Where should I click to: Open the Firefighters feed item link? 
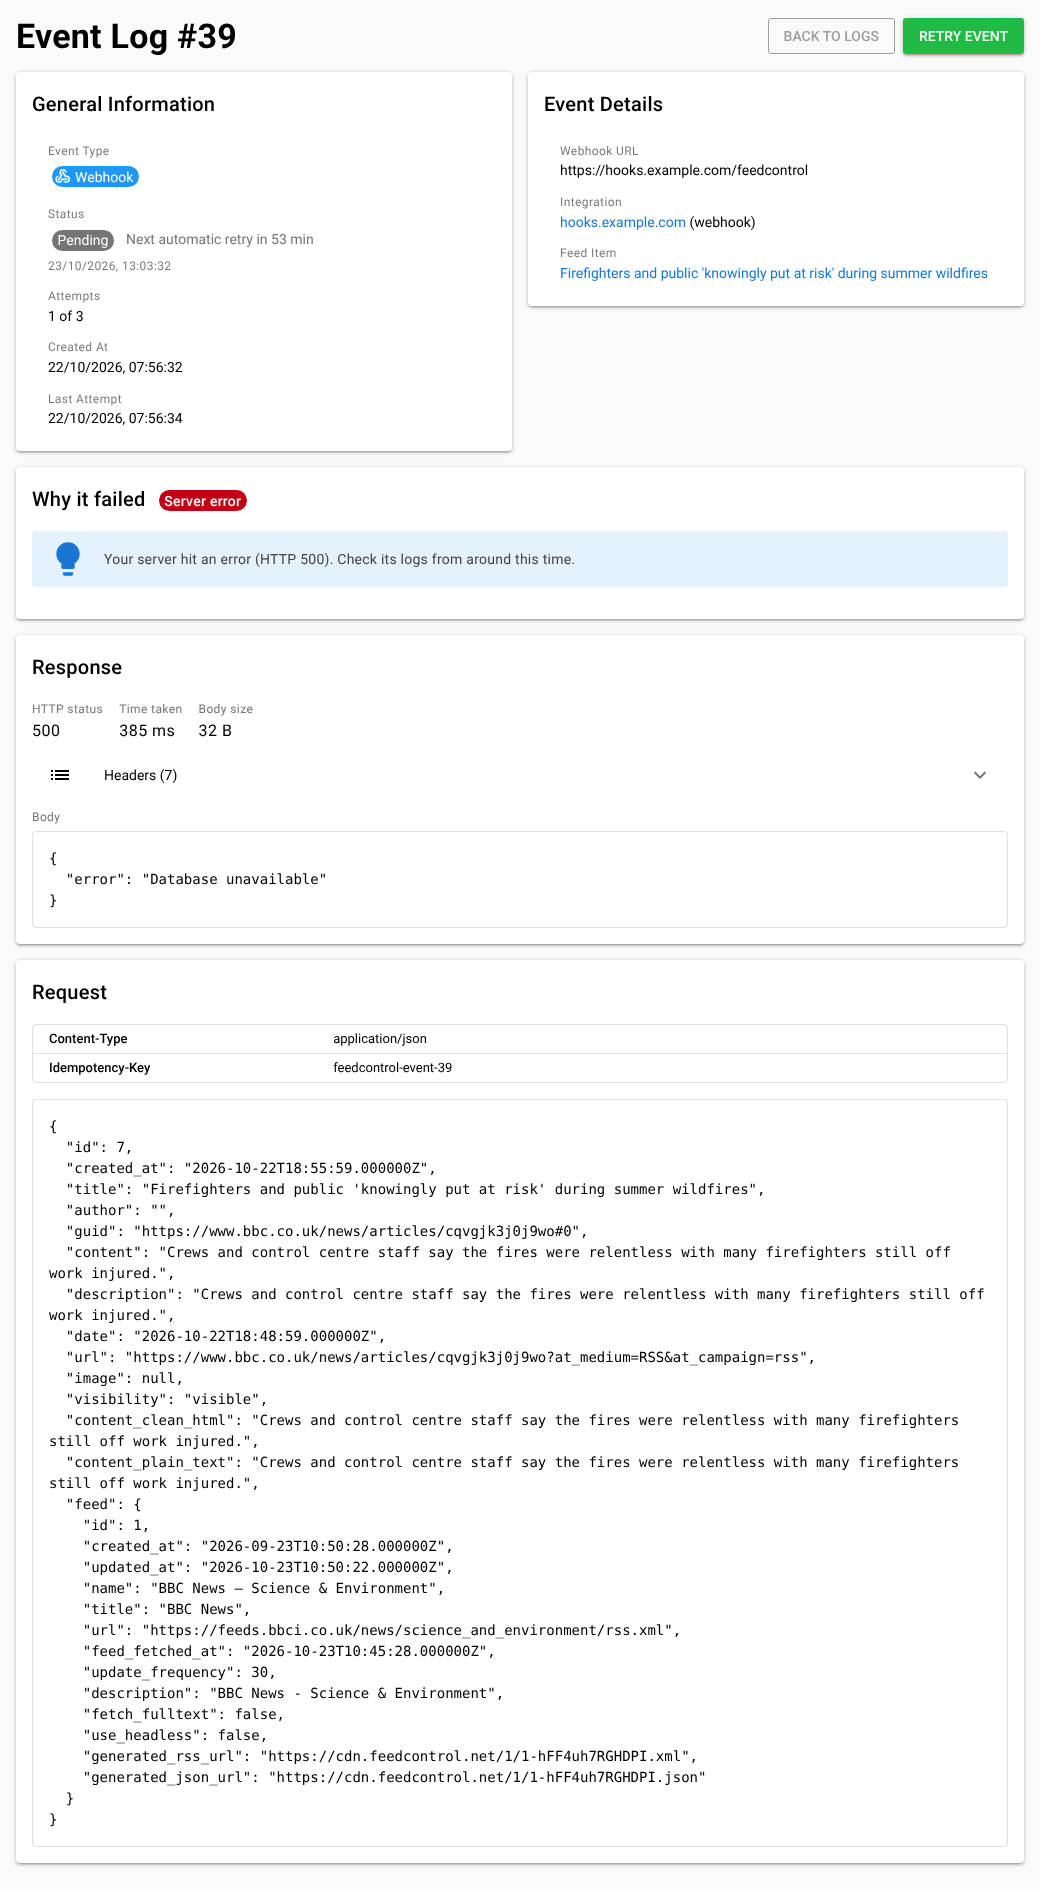click(x=774, y=273)
